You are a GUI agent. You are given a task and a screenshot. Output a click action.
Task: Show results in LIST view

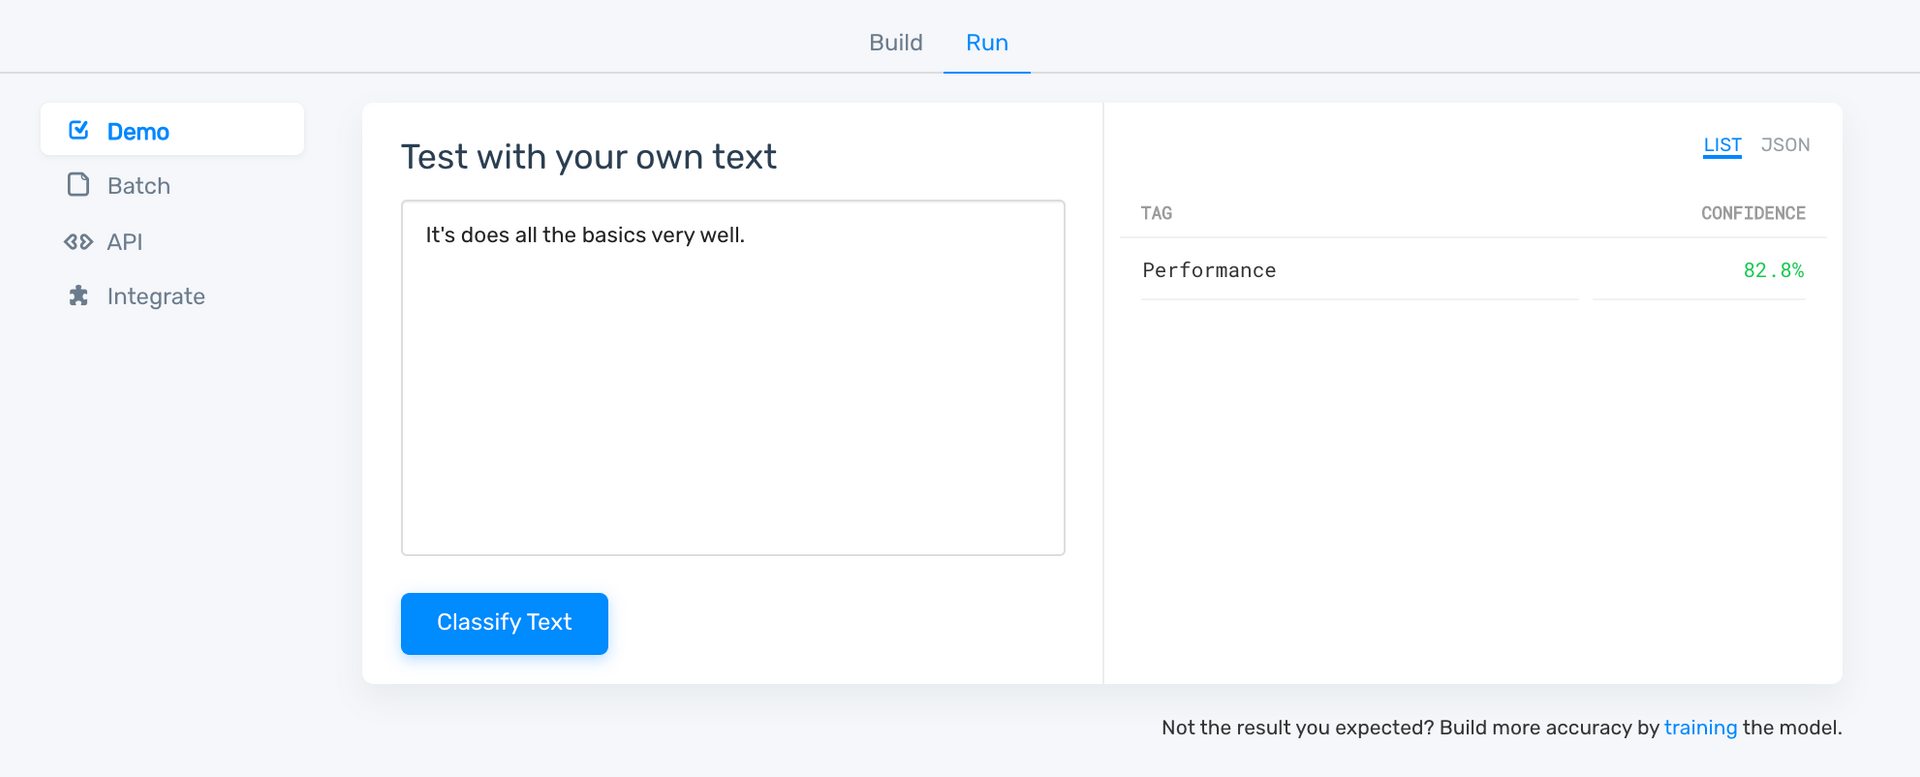1722,145
